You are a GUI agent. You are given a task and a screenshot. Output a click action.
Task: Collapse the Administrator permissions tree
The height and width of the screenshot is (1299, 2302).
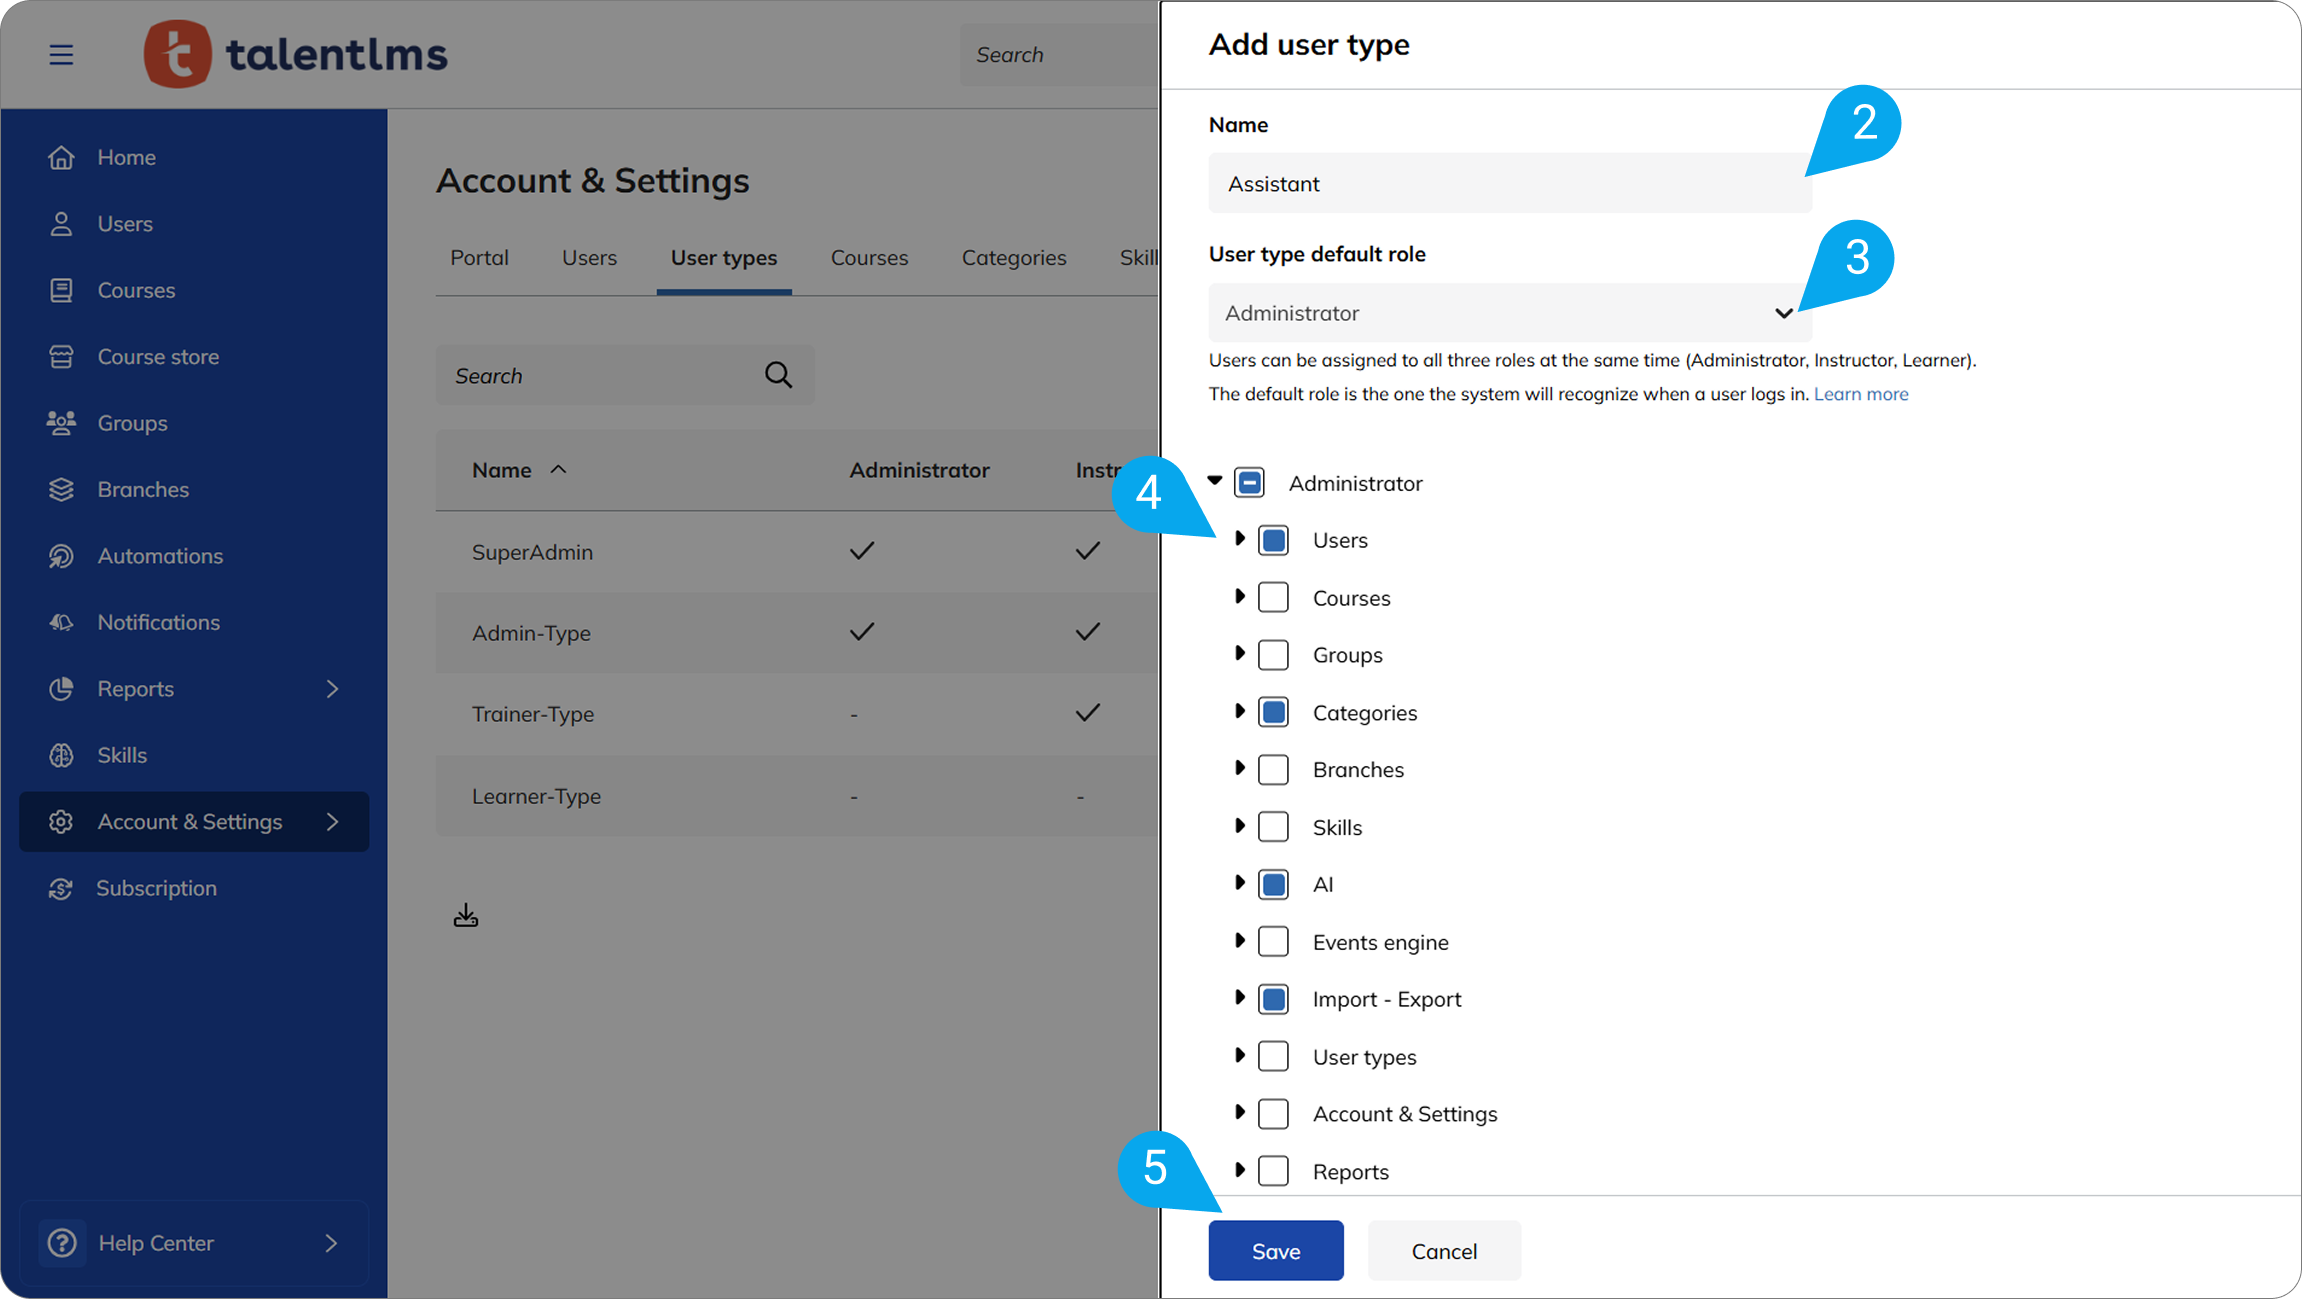point(1215,481)
